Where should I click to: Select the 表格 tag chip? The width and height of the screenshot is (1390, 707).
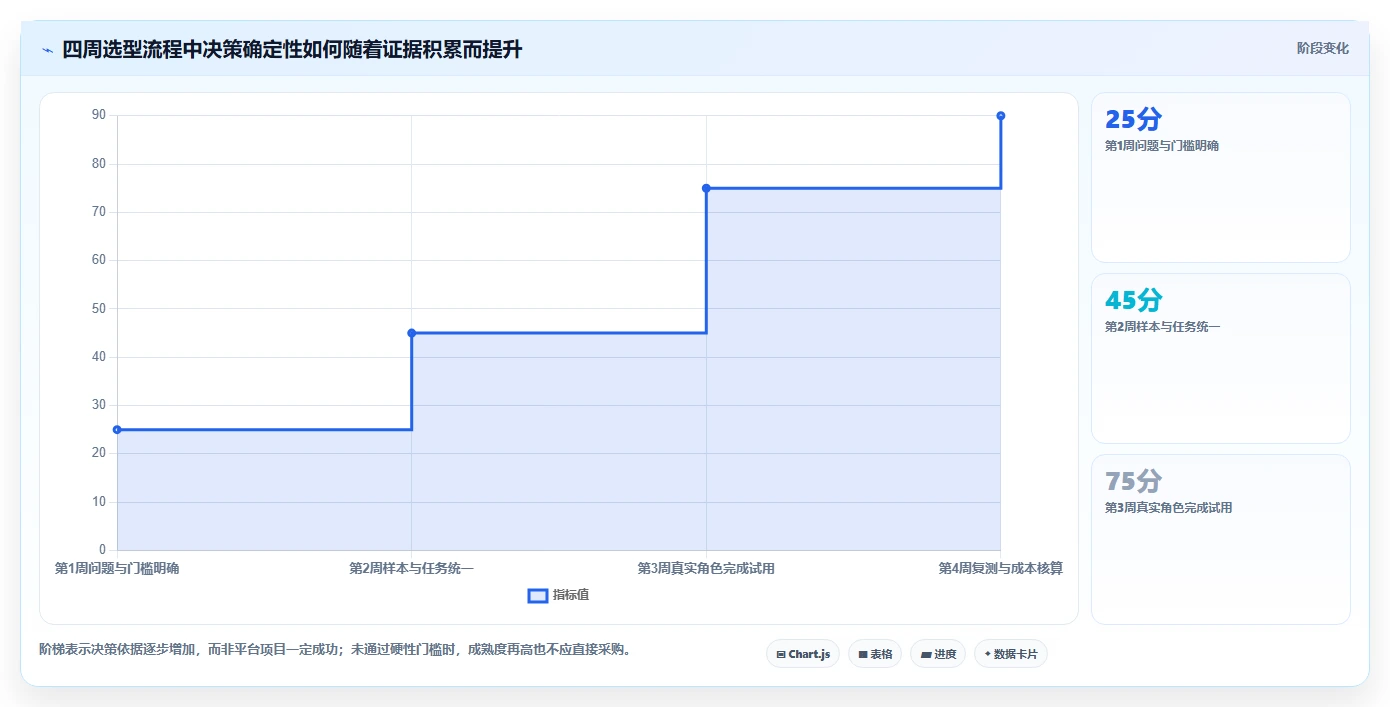pos(875,654)
